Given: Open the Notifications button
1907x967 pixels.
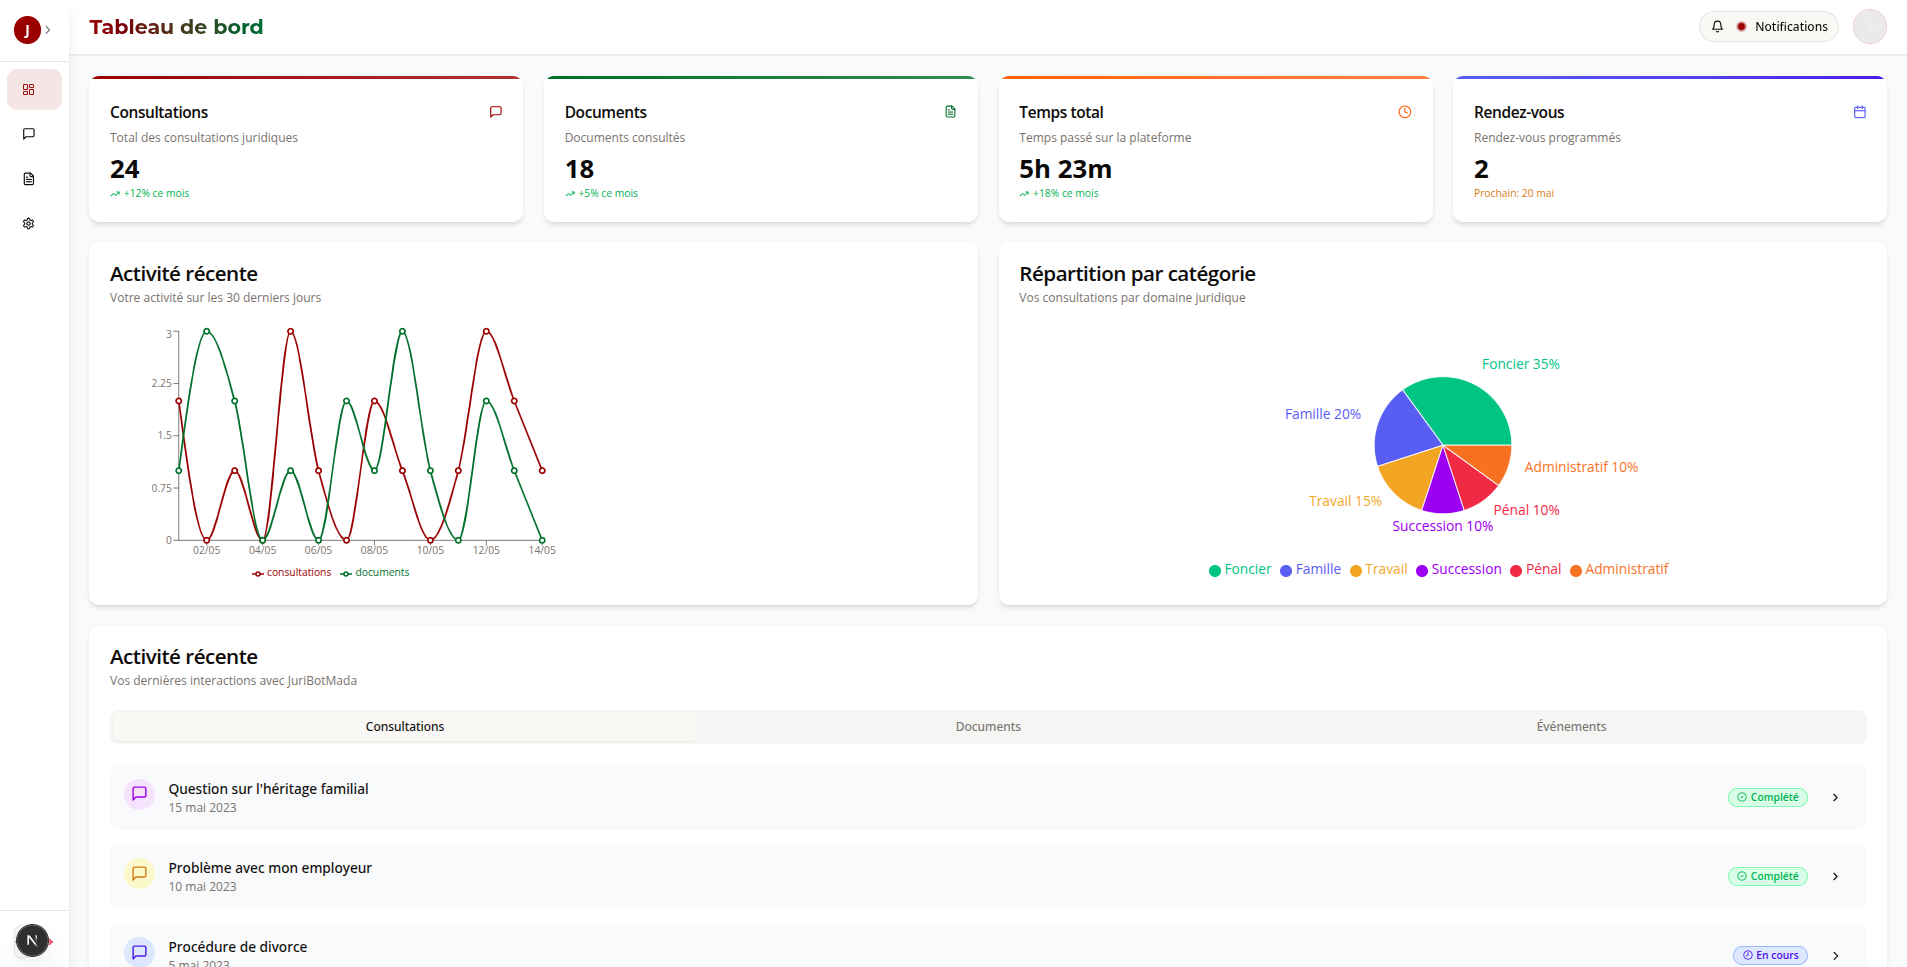Looking at the screenshot, I should tap(1768, 27).
